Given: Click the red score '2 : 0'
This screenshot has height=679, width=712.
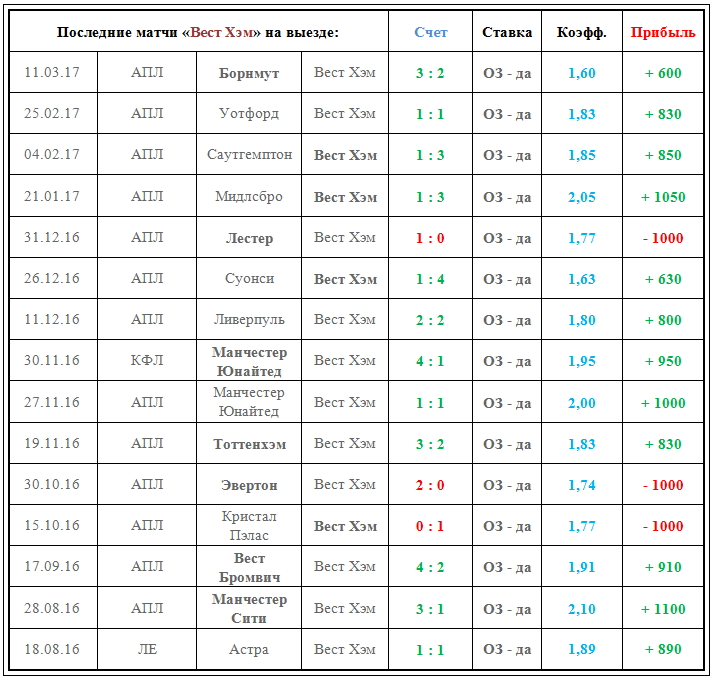Looking at the screenshot, I should (430, 485).
